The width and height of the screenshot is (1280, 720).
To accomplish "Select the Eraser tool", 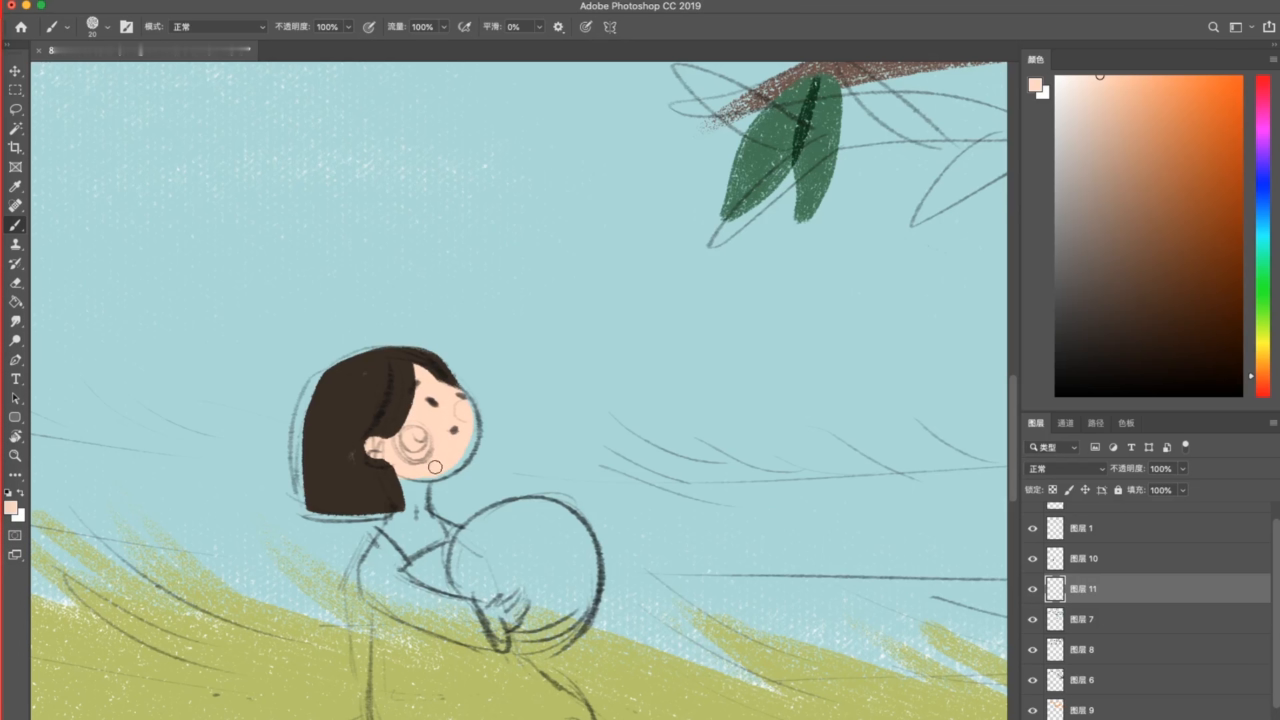I will pyautogui.click(x=15, y=283).
